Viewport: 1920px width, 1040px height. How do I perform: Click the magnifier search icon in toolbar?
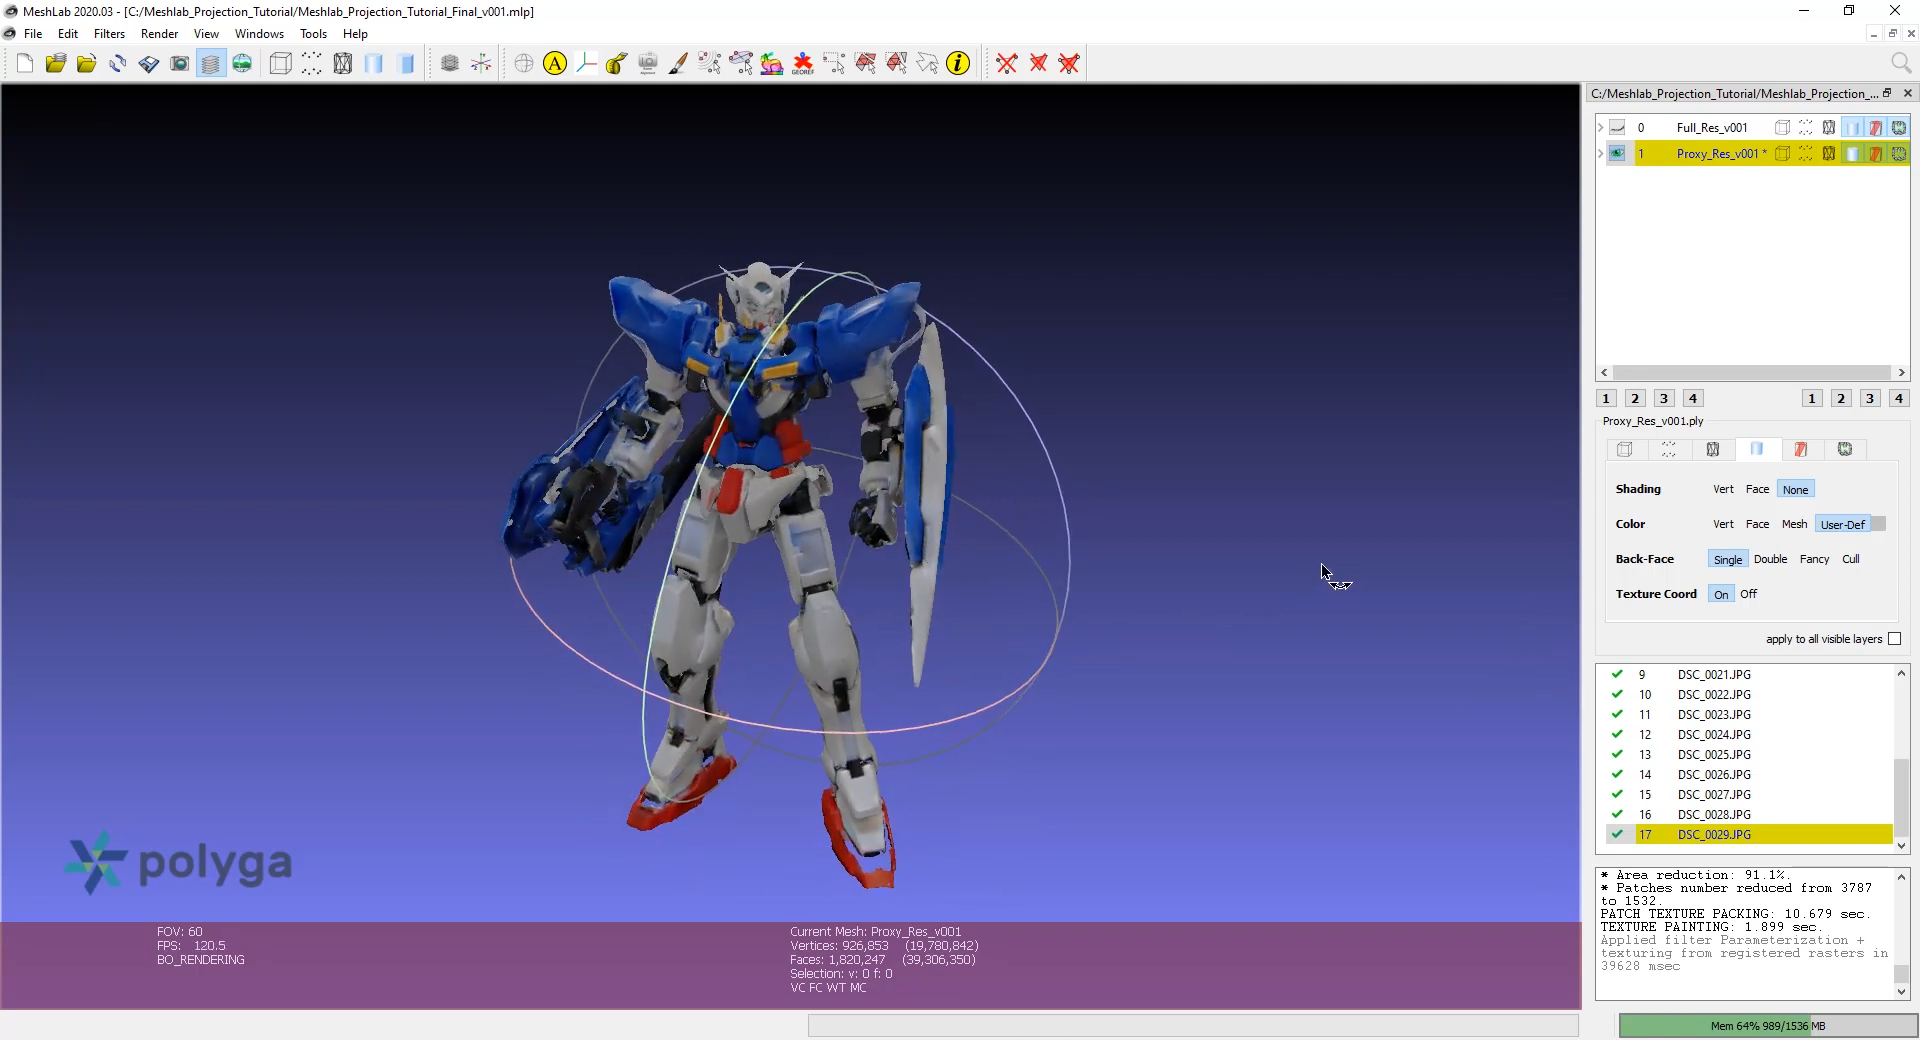click(x=1901, y=64)
